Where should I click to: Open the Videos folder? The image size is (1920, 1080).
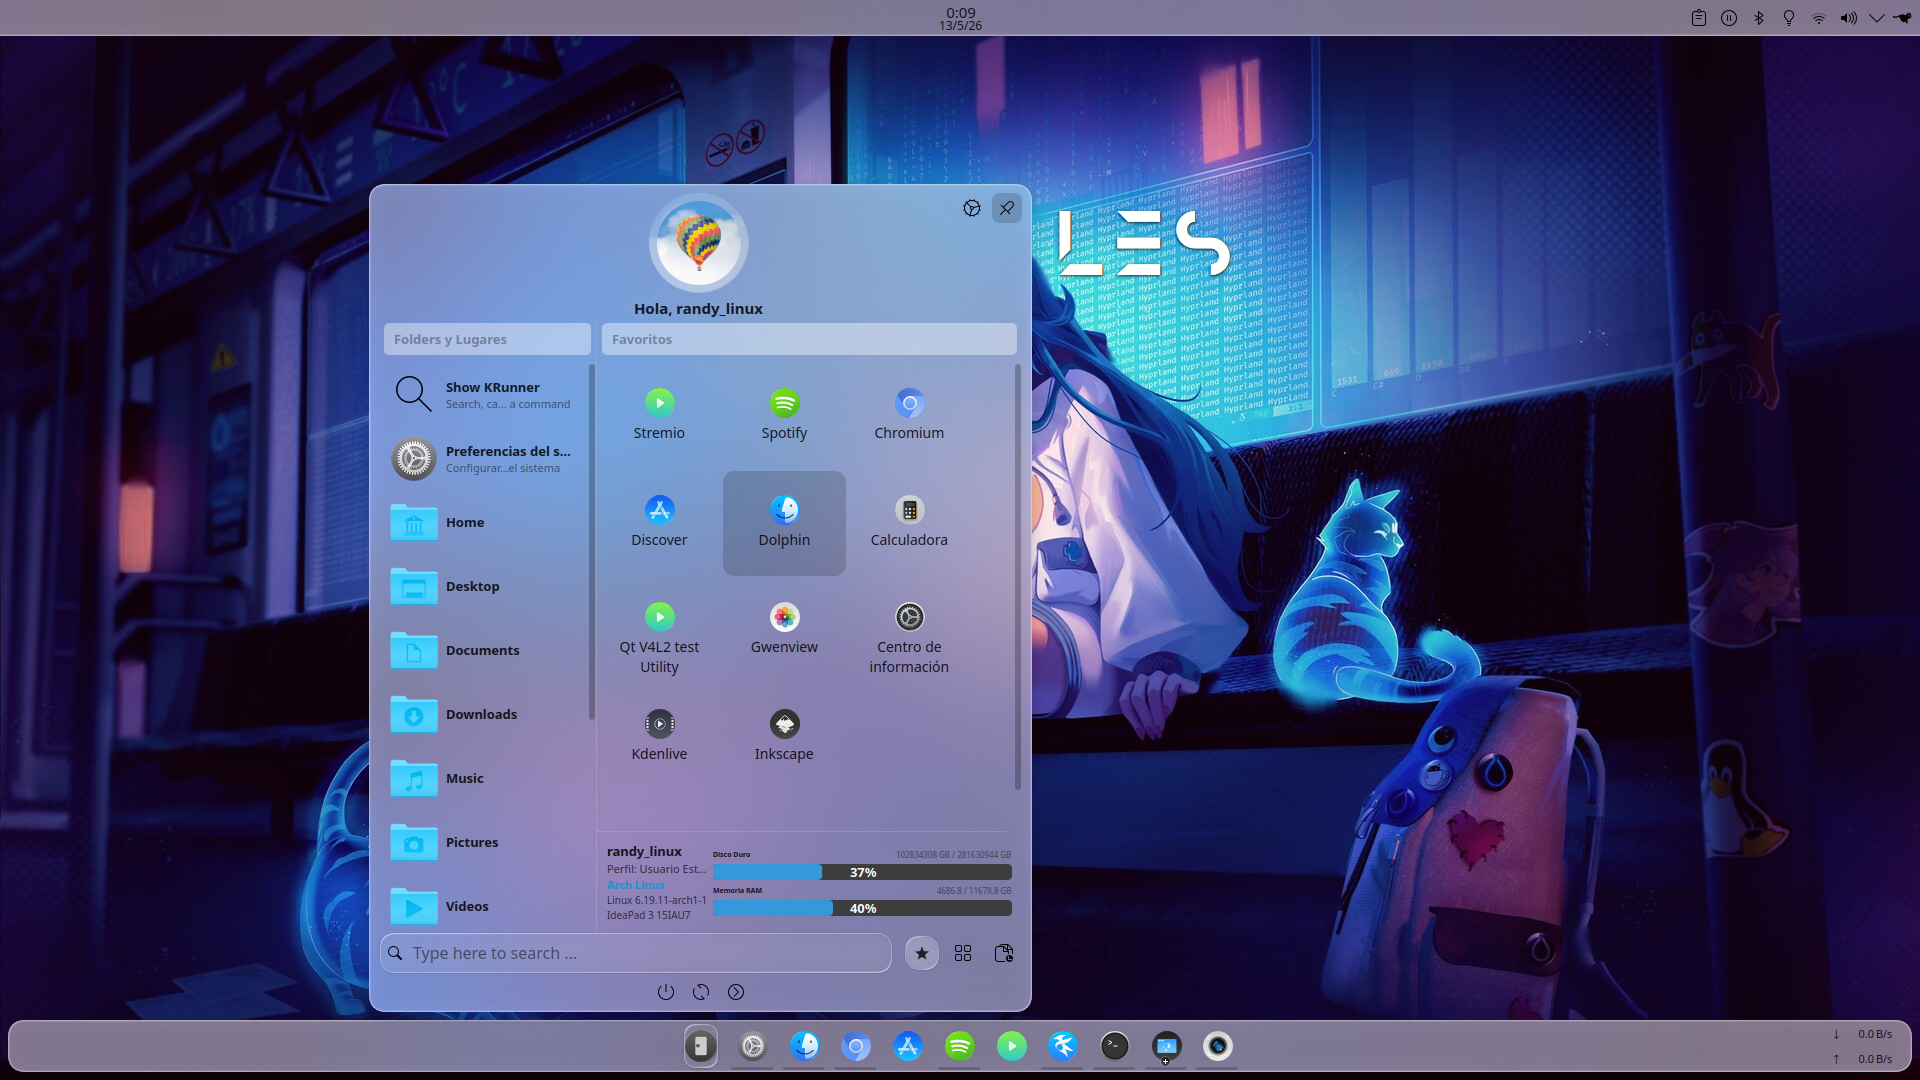[x=487, y=906]
